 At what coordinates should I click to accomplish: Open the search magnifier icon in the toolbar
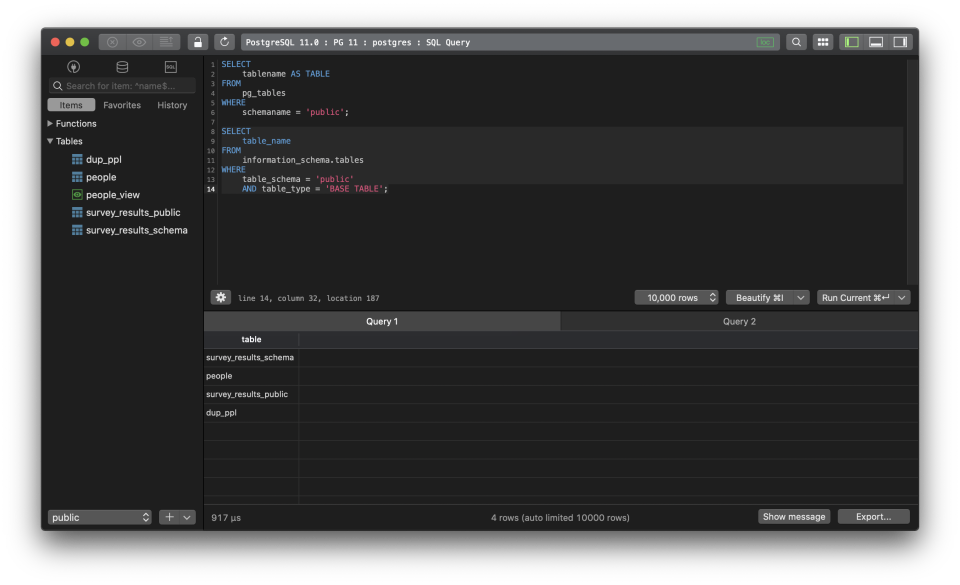(x=796, y=42)
